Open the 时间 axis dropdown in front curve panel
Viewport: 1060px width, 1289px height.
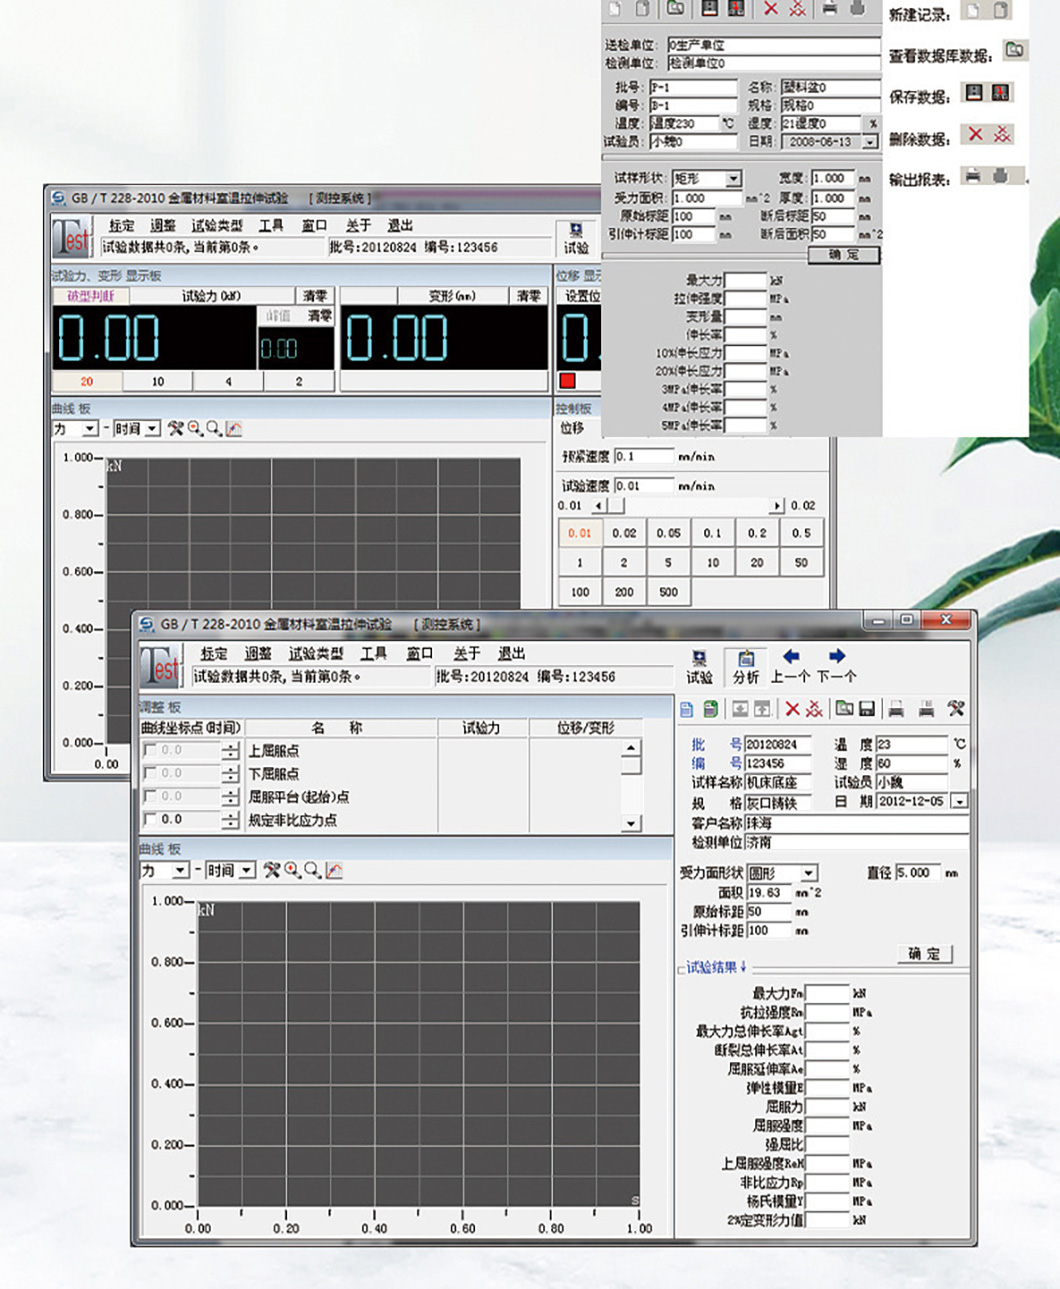(246, 871)
